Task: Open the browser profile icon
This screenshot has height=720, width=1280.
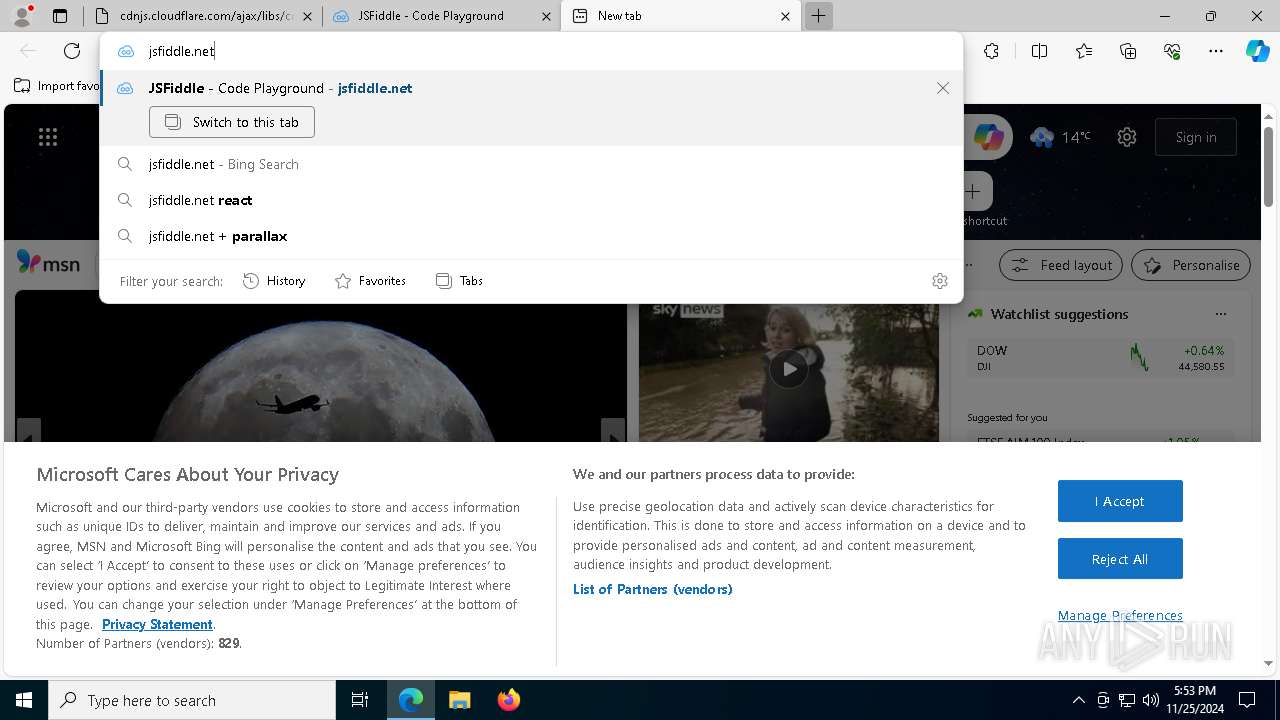Action: click(x=21, y=16)
